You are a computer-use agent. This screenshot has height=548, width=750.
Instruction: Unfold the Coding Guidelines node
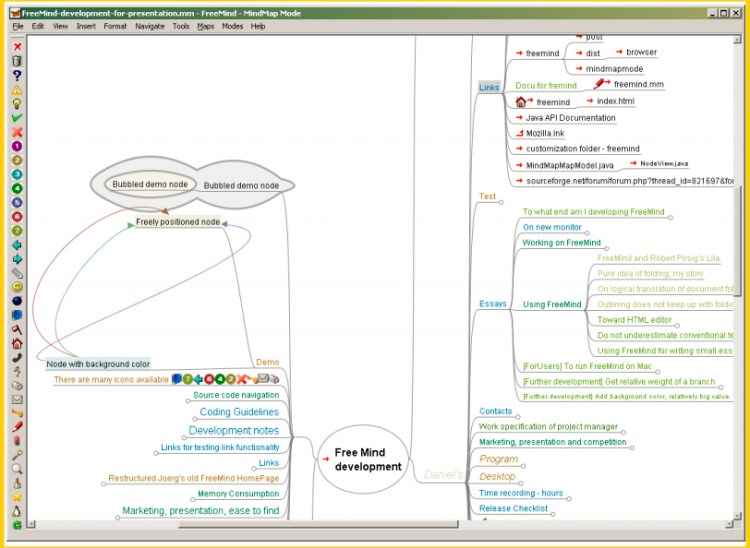239,412
